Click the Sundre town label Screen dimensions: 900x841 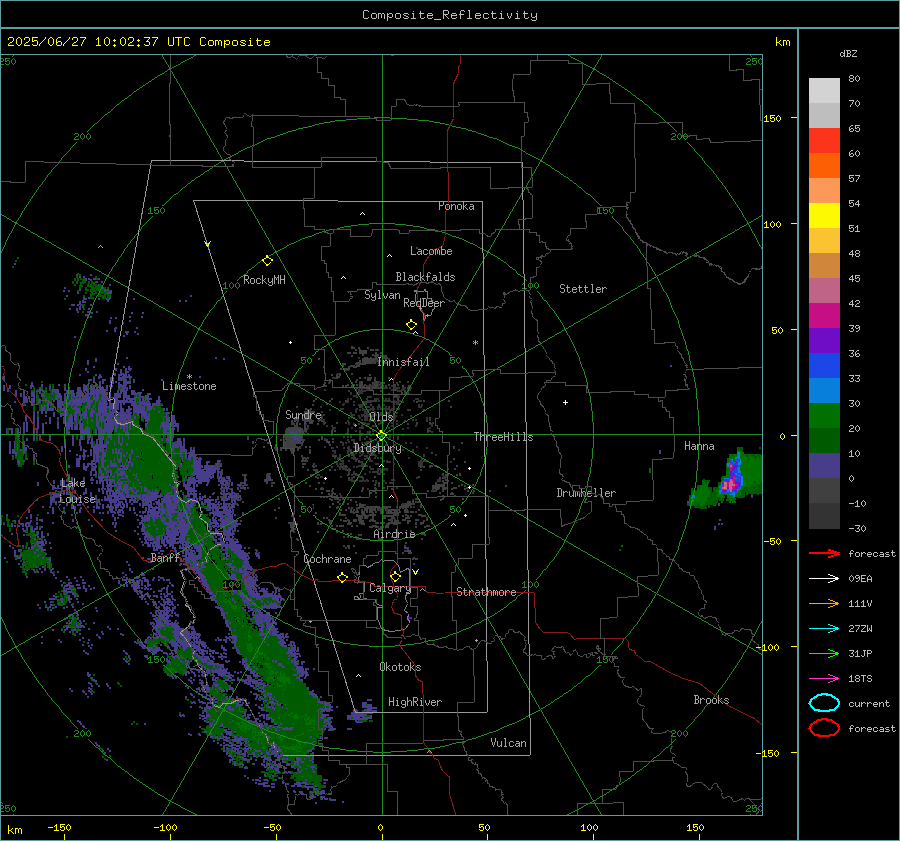click(304, 414)
